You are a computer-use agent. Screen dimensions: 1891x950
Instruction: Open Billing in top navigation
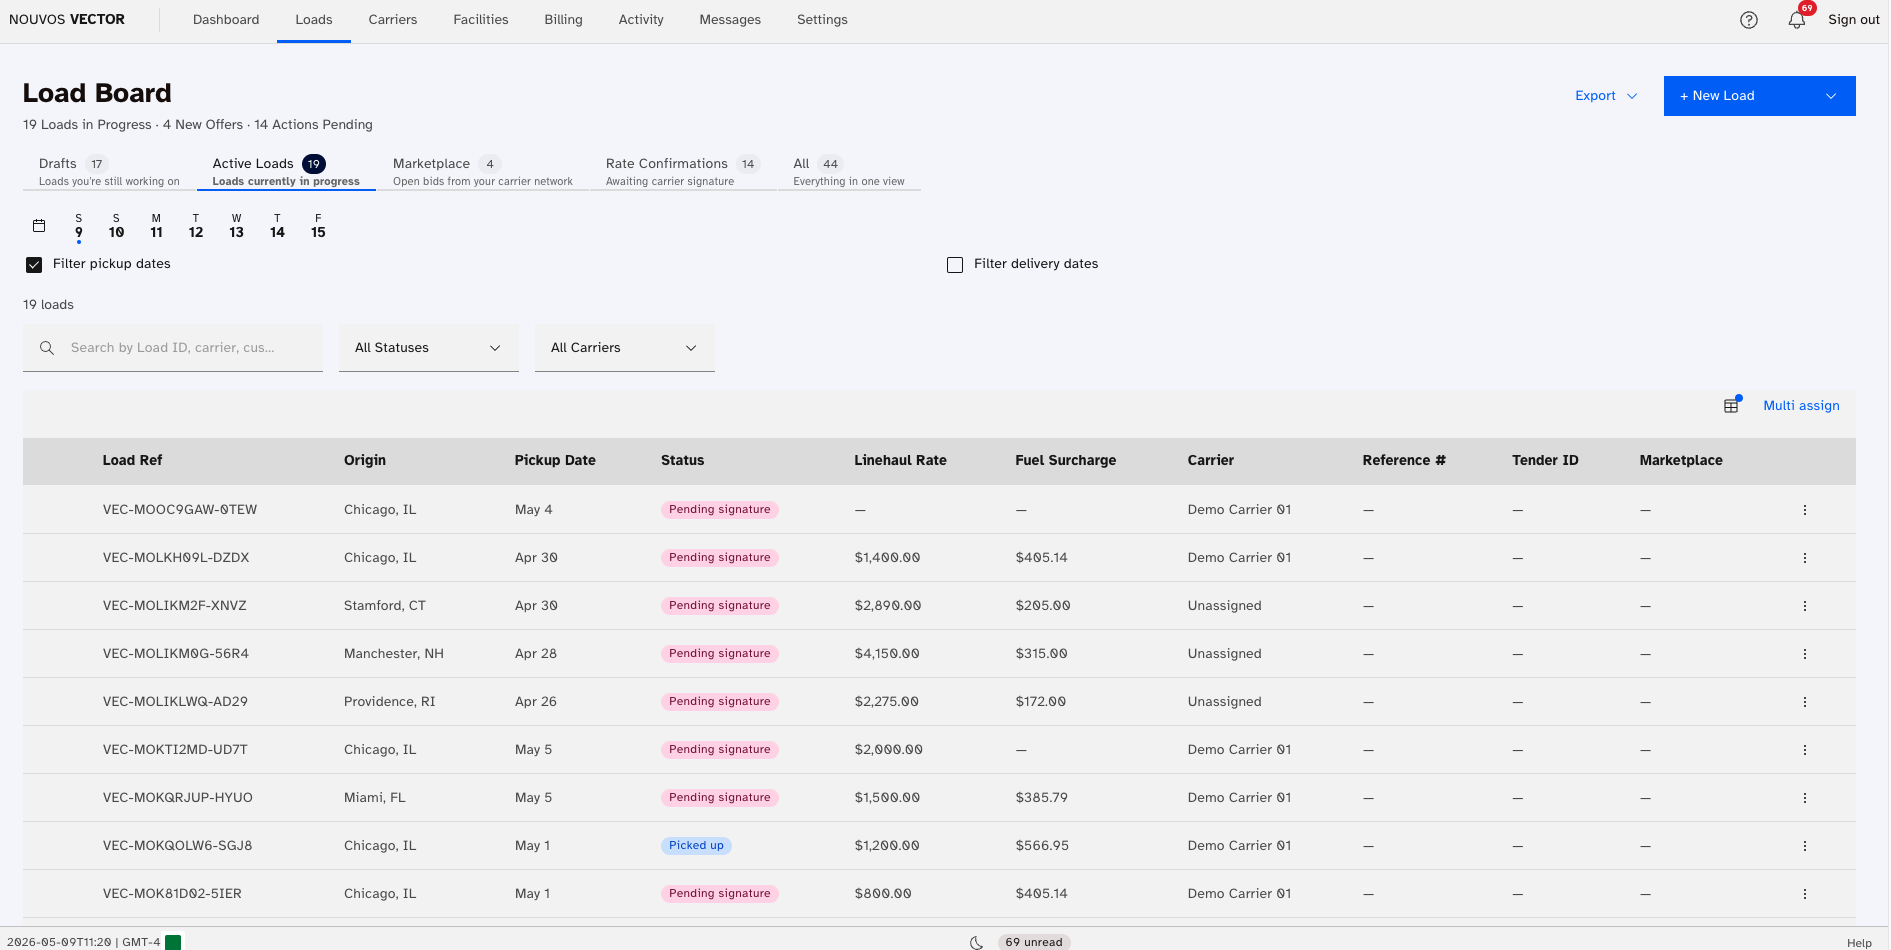564,20
